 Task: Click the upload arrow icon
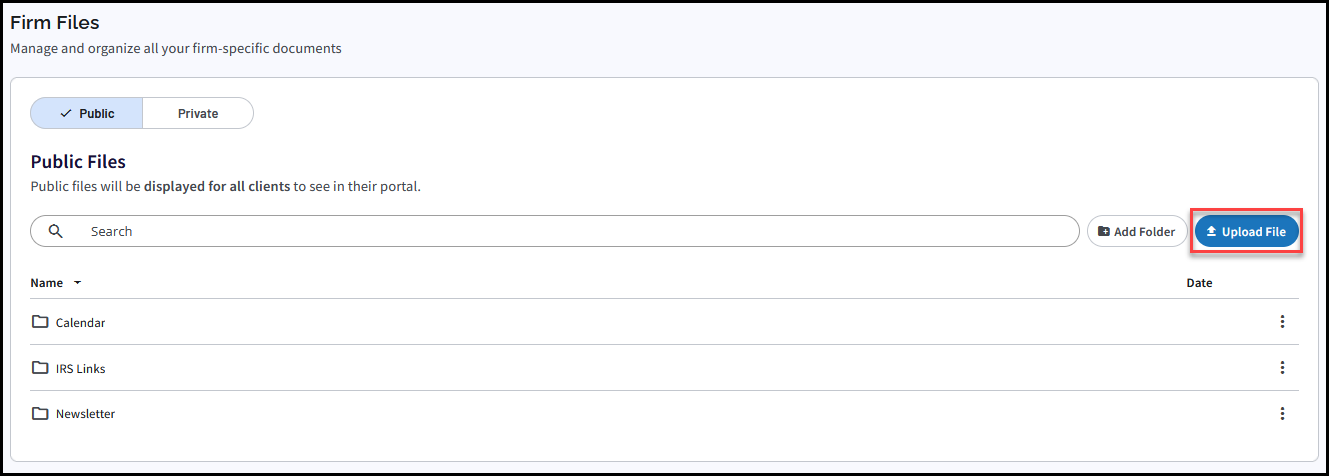tap(1211, 231)
